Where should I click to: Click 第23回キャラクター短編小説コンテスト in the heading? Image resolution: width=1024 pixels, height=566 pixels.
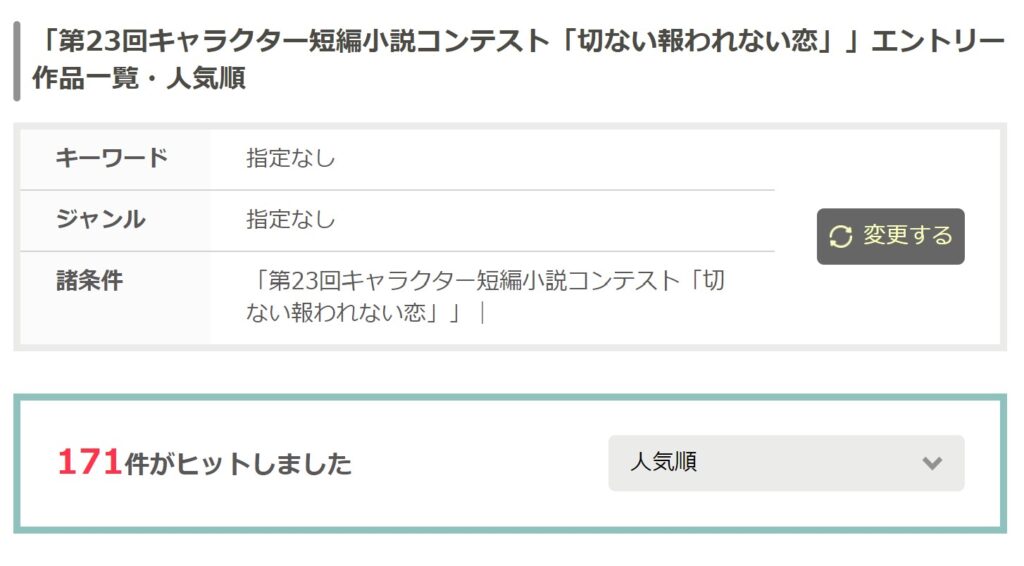[304, 41]
